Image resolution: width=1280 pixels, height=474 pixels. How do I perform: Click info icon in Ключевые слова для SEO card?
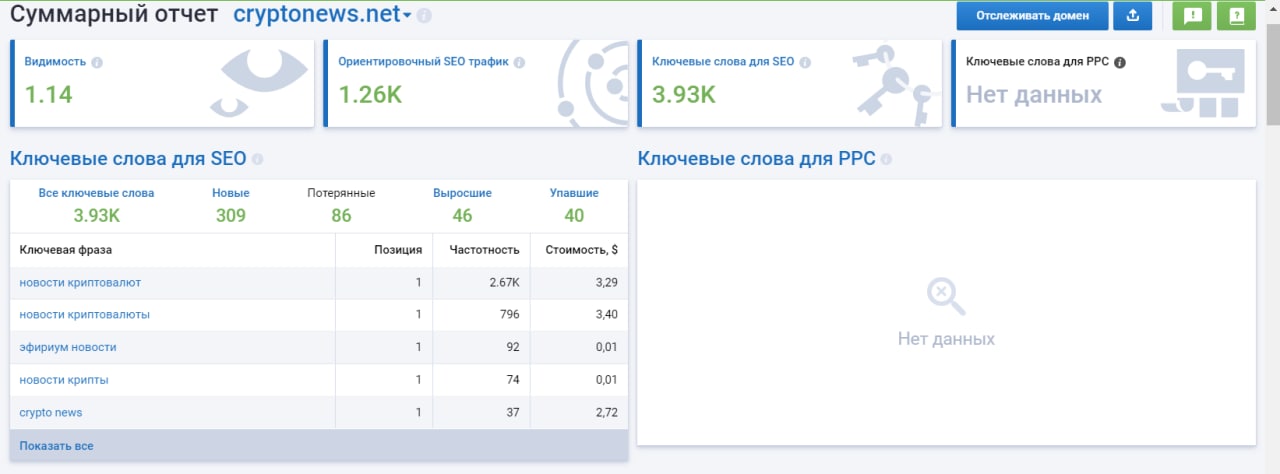click(x=805, y=62)
